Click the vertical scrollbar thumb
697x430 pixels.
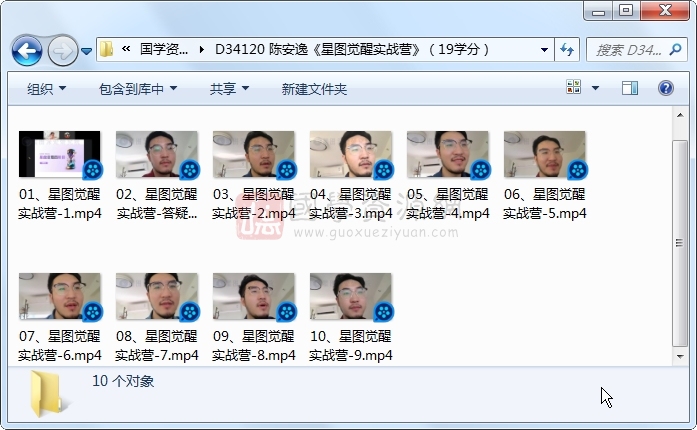[x=680, y=243]
